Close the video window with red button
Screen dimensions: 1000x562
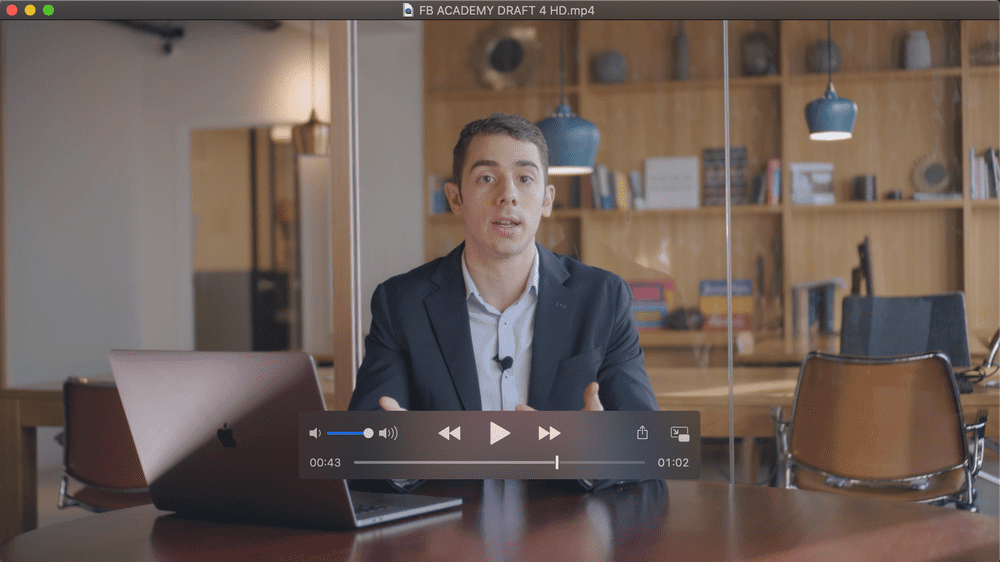(11, 10)
